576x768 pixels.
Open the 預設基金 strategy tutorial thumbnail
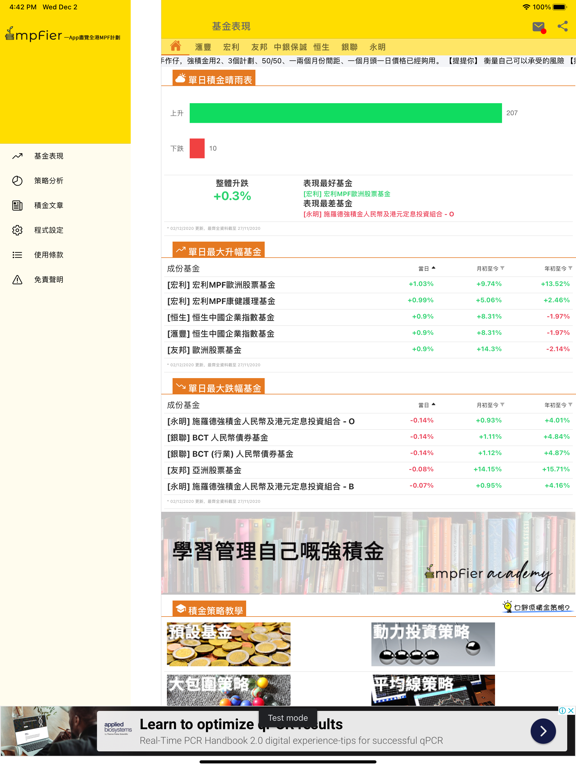click(229, 644)
